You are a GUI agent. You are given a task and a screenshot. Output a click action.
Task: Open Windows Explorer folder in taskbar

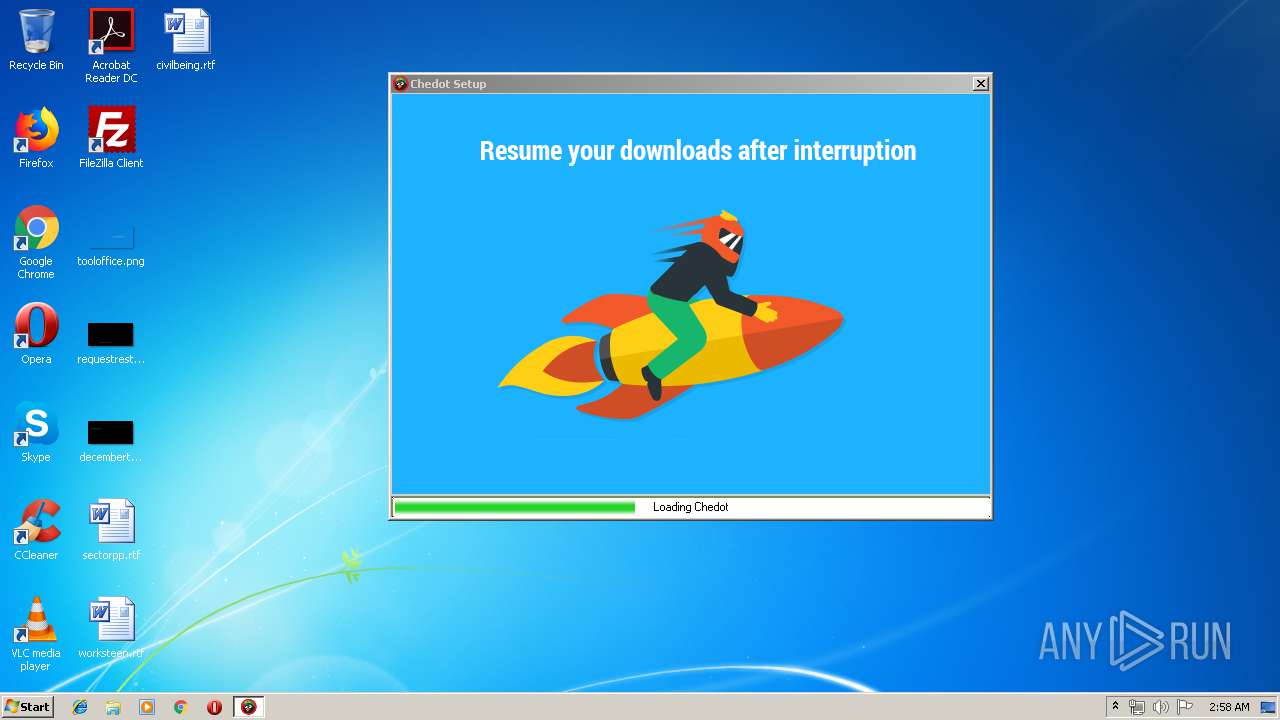[x=113, y=707]
